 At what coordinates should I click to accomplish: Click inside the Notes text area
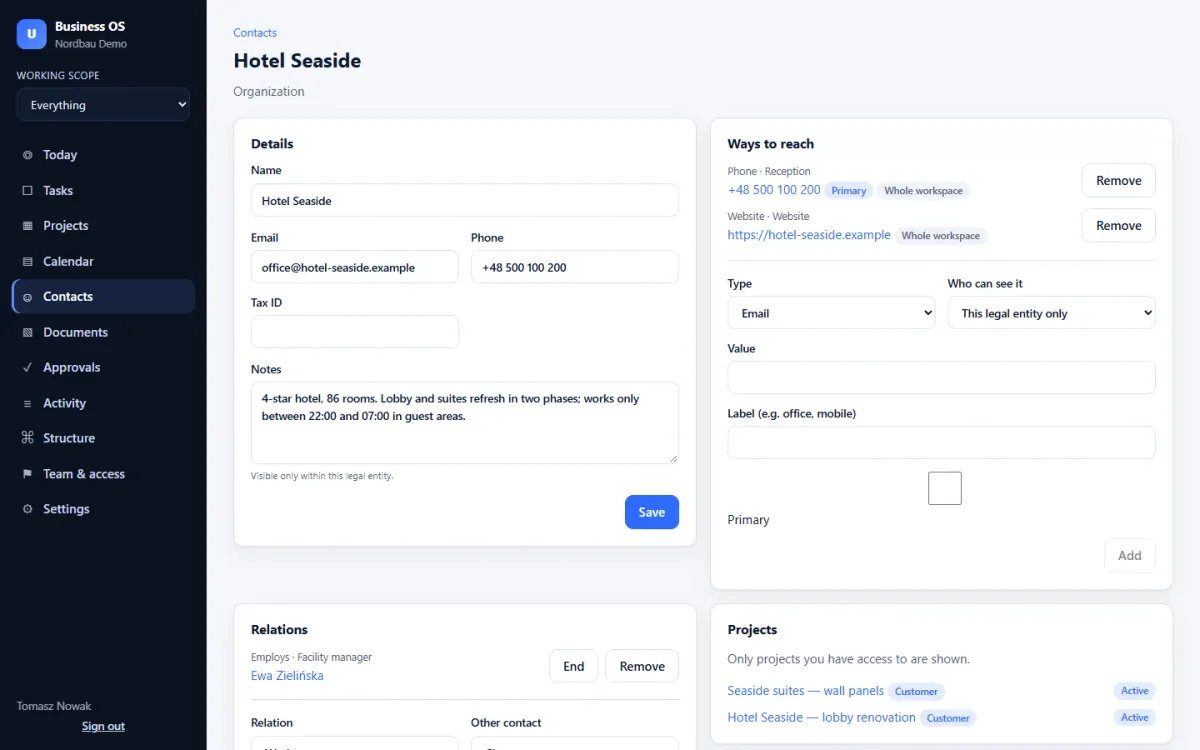(x=465, y=423)
